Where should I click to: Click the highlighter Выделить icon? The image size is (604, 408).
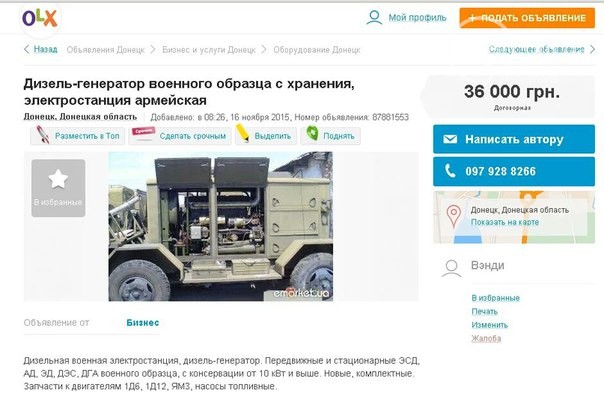242,133
